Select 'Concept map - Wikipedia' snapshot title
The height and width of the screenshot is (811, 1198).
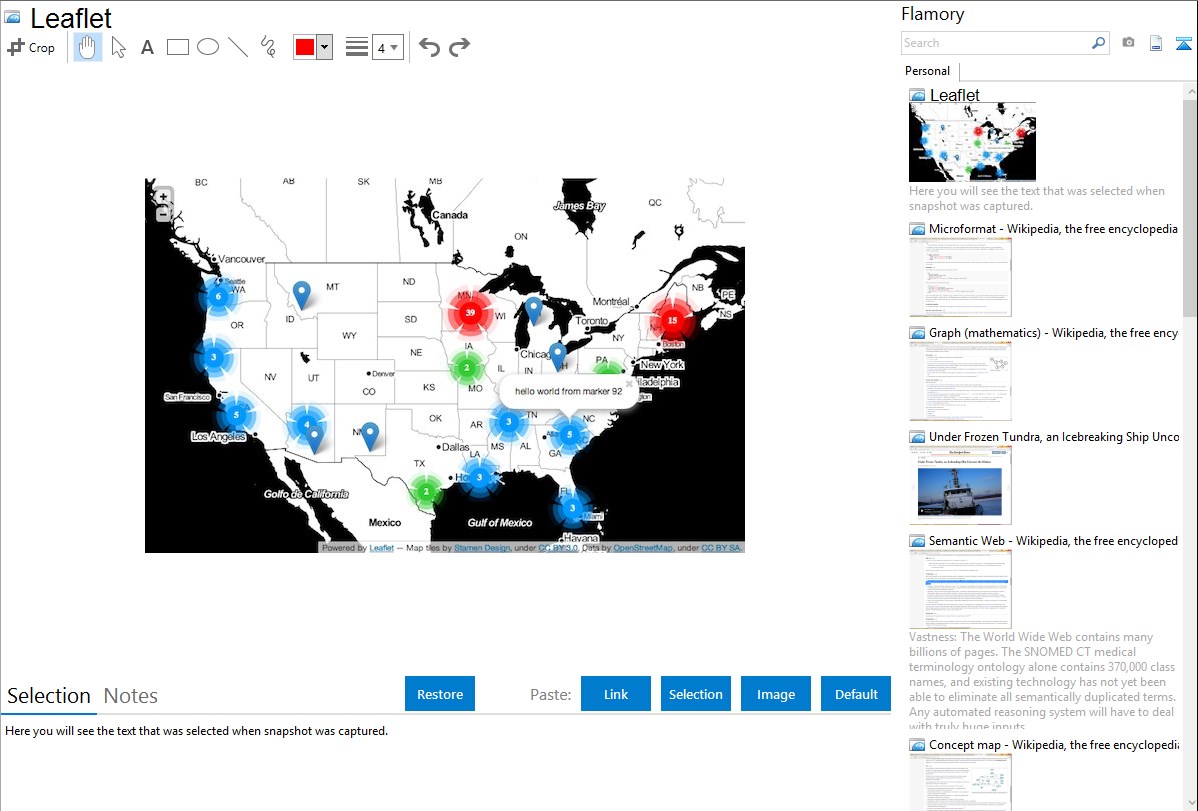tap(1053, 744)
